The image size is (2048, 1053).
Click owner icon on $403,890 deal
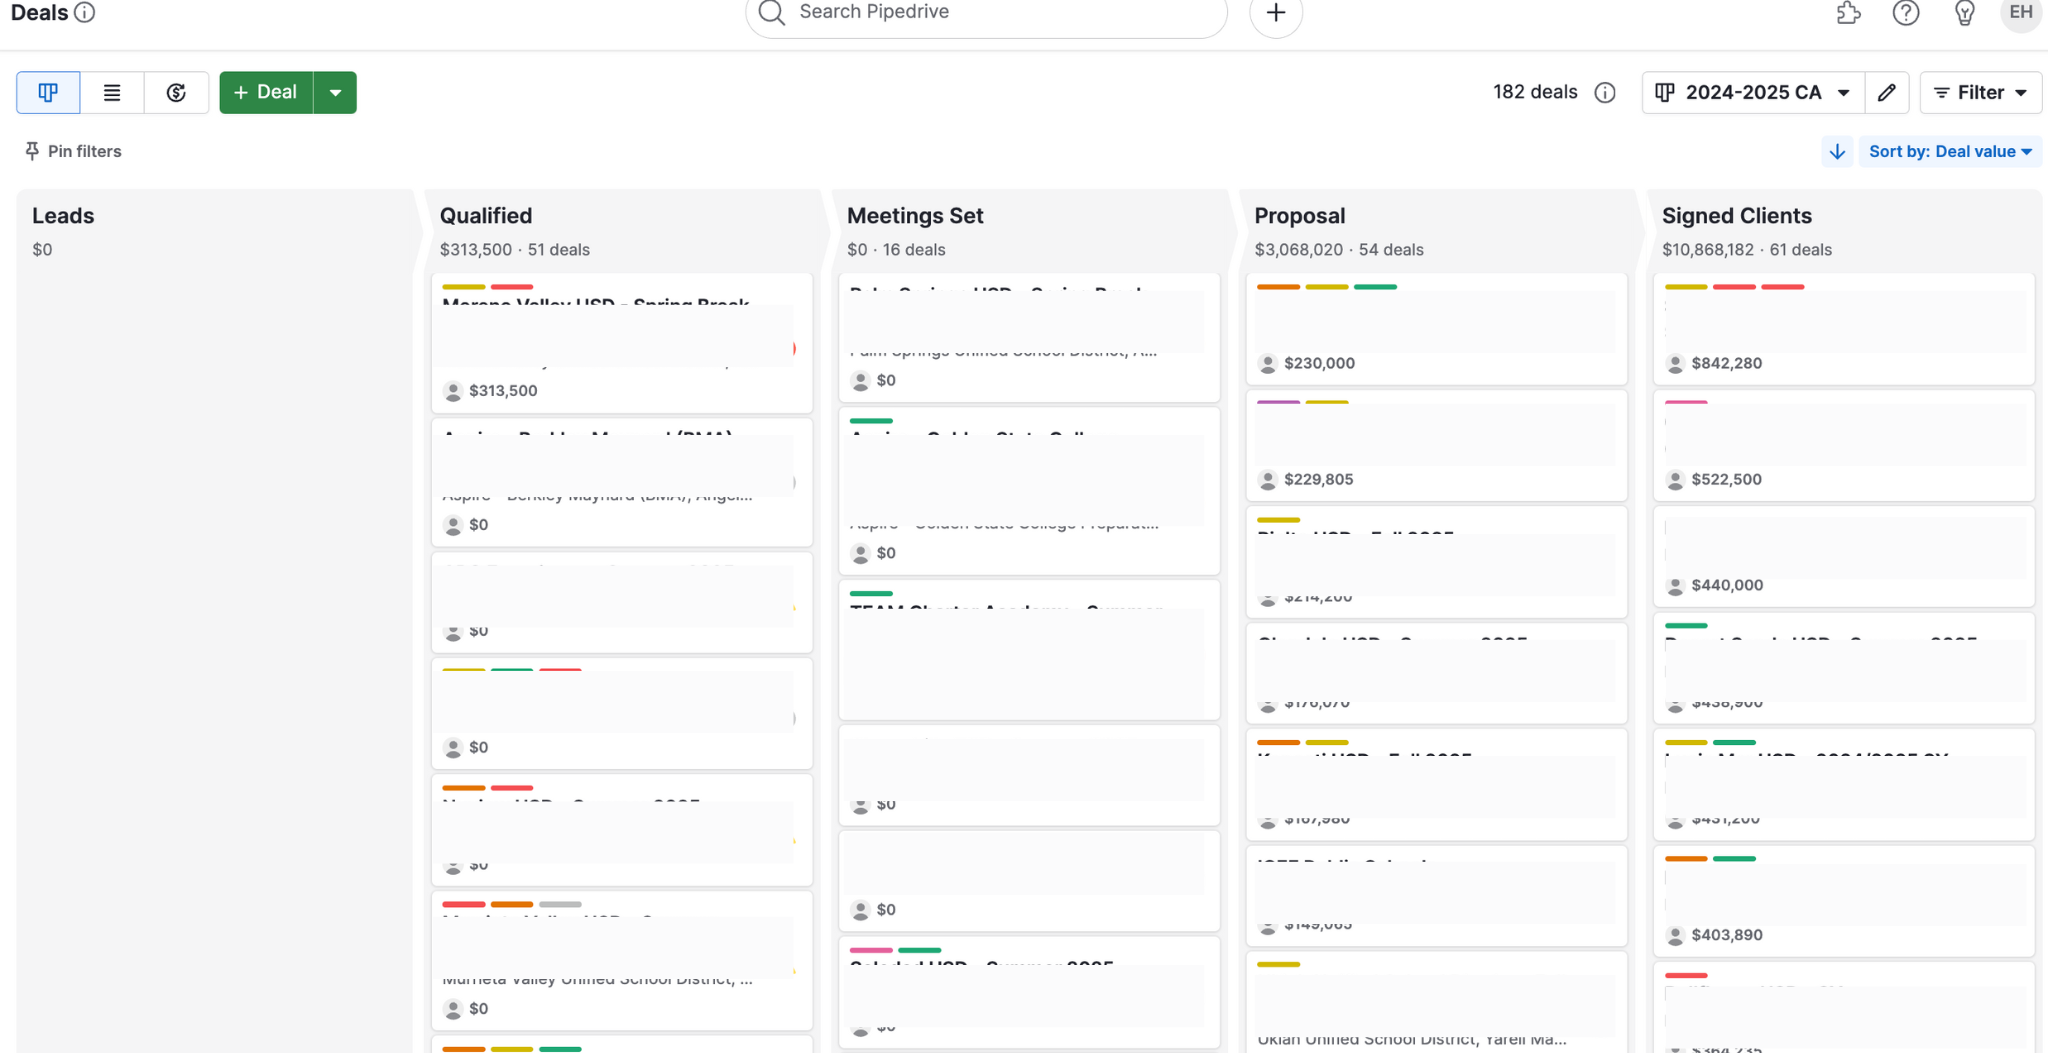pyautogui.click(x=1676, y=936)
